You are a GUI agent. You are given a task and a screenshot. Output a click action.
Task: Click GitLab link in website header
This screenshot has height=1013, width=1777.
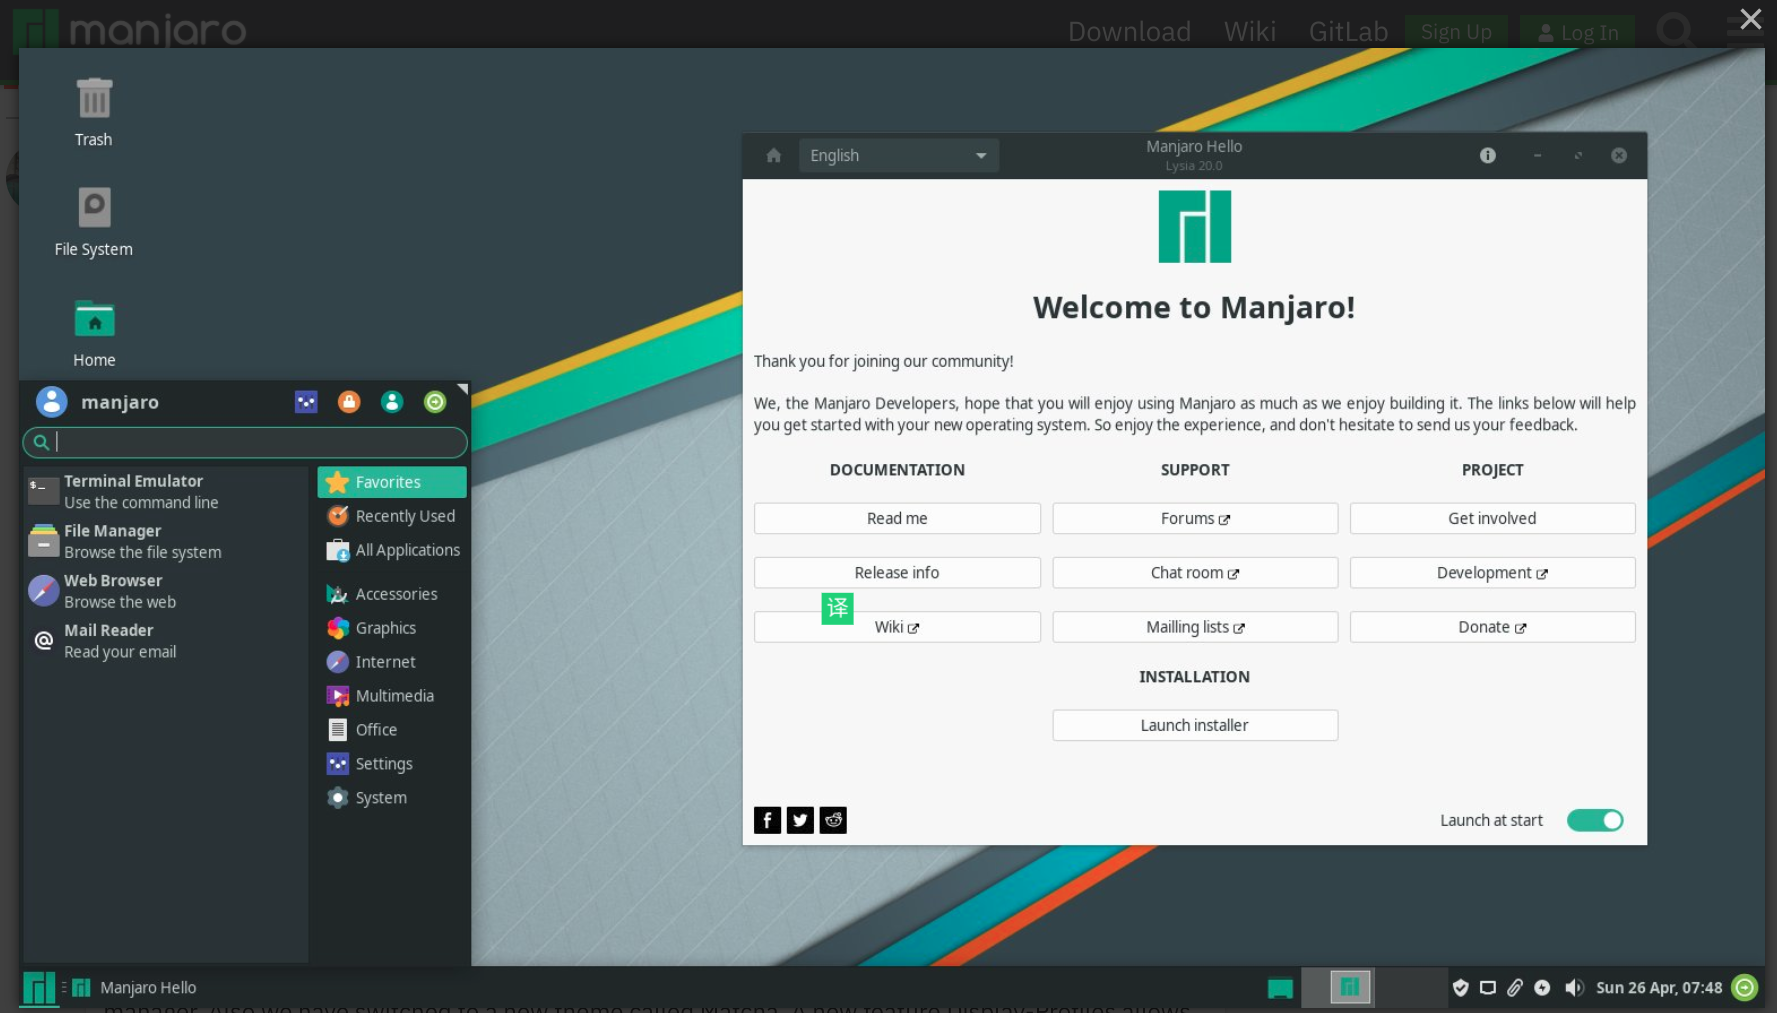(1348, 32)
